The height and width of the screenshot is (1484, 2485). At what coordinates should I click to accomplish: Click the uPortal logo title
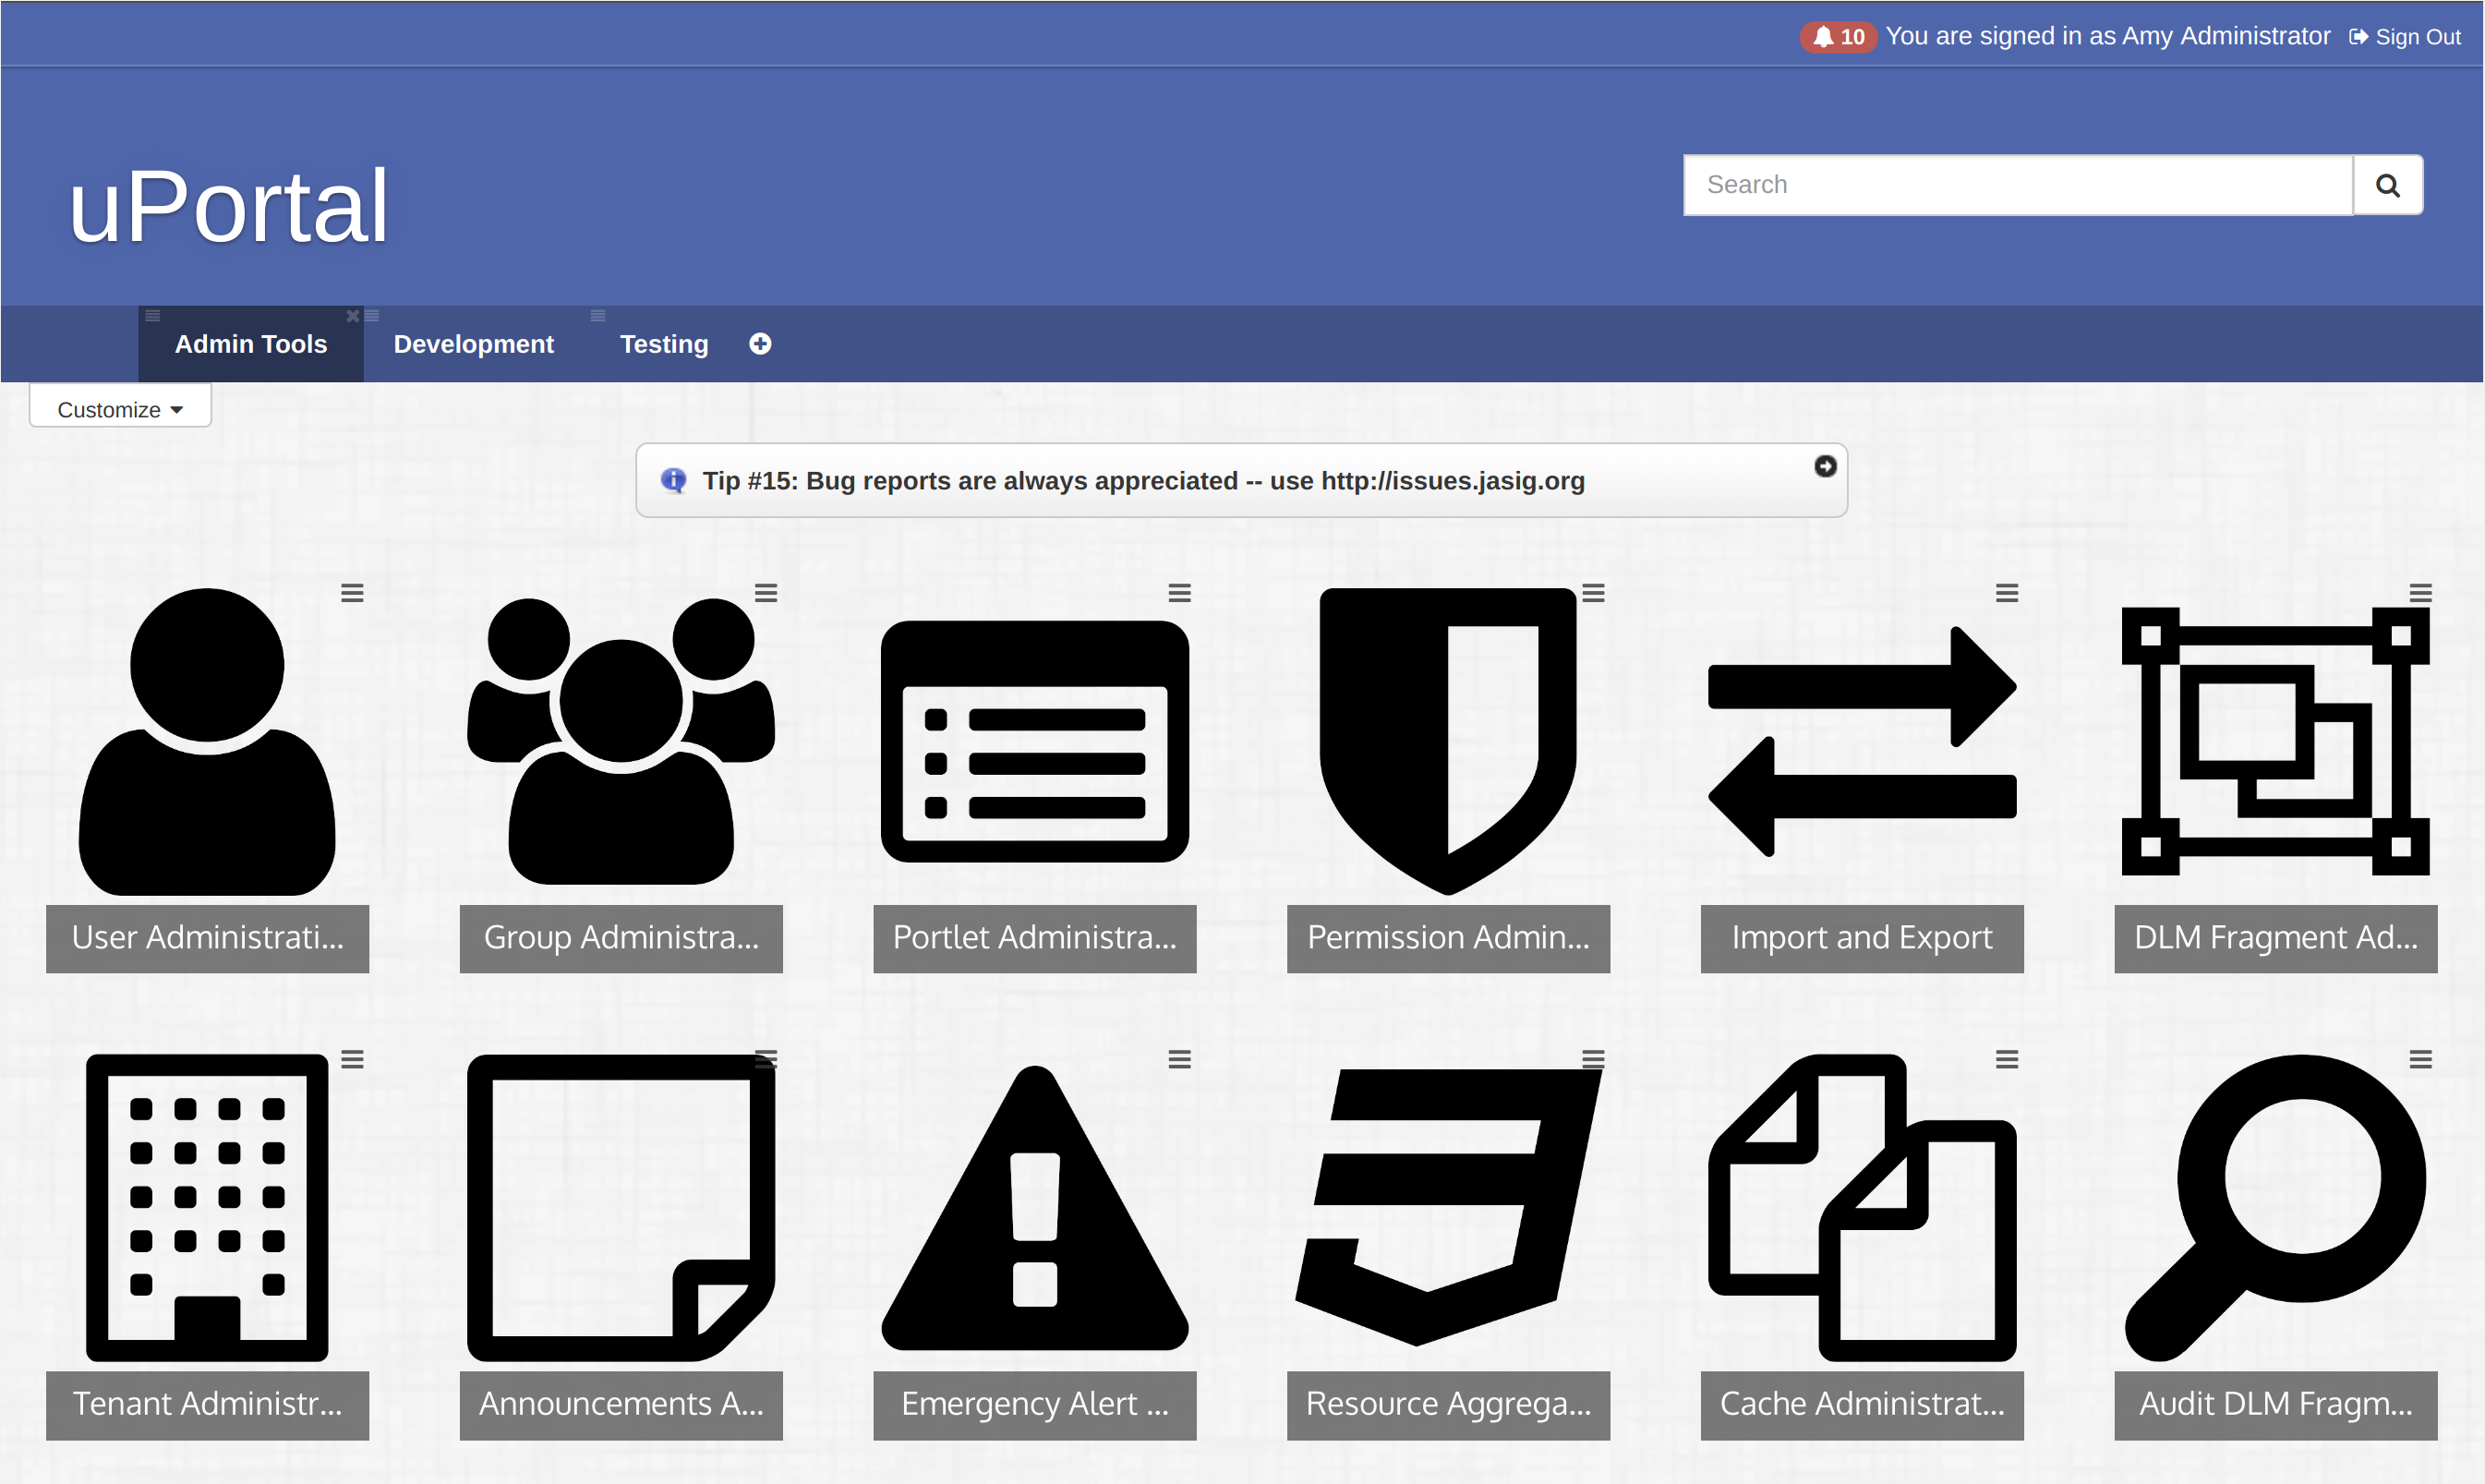228,206
